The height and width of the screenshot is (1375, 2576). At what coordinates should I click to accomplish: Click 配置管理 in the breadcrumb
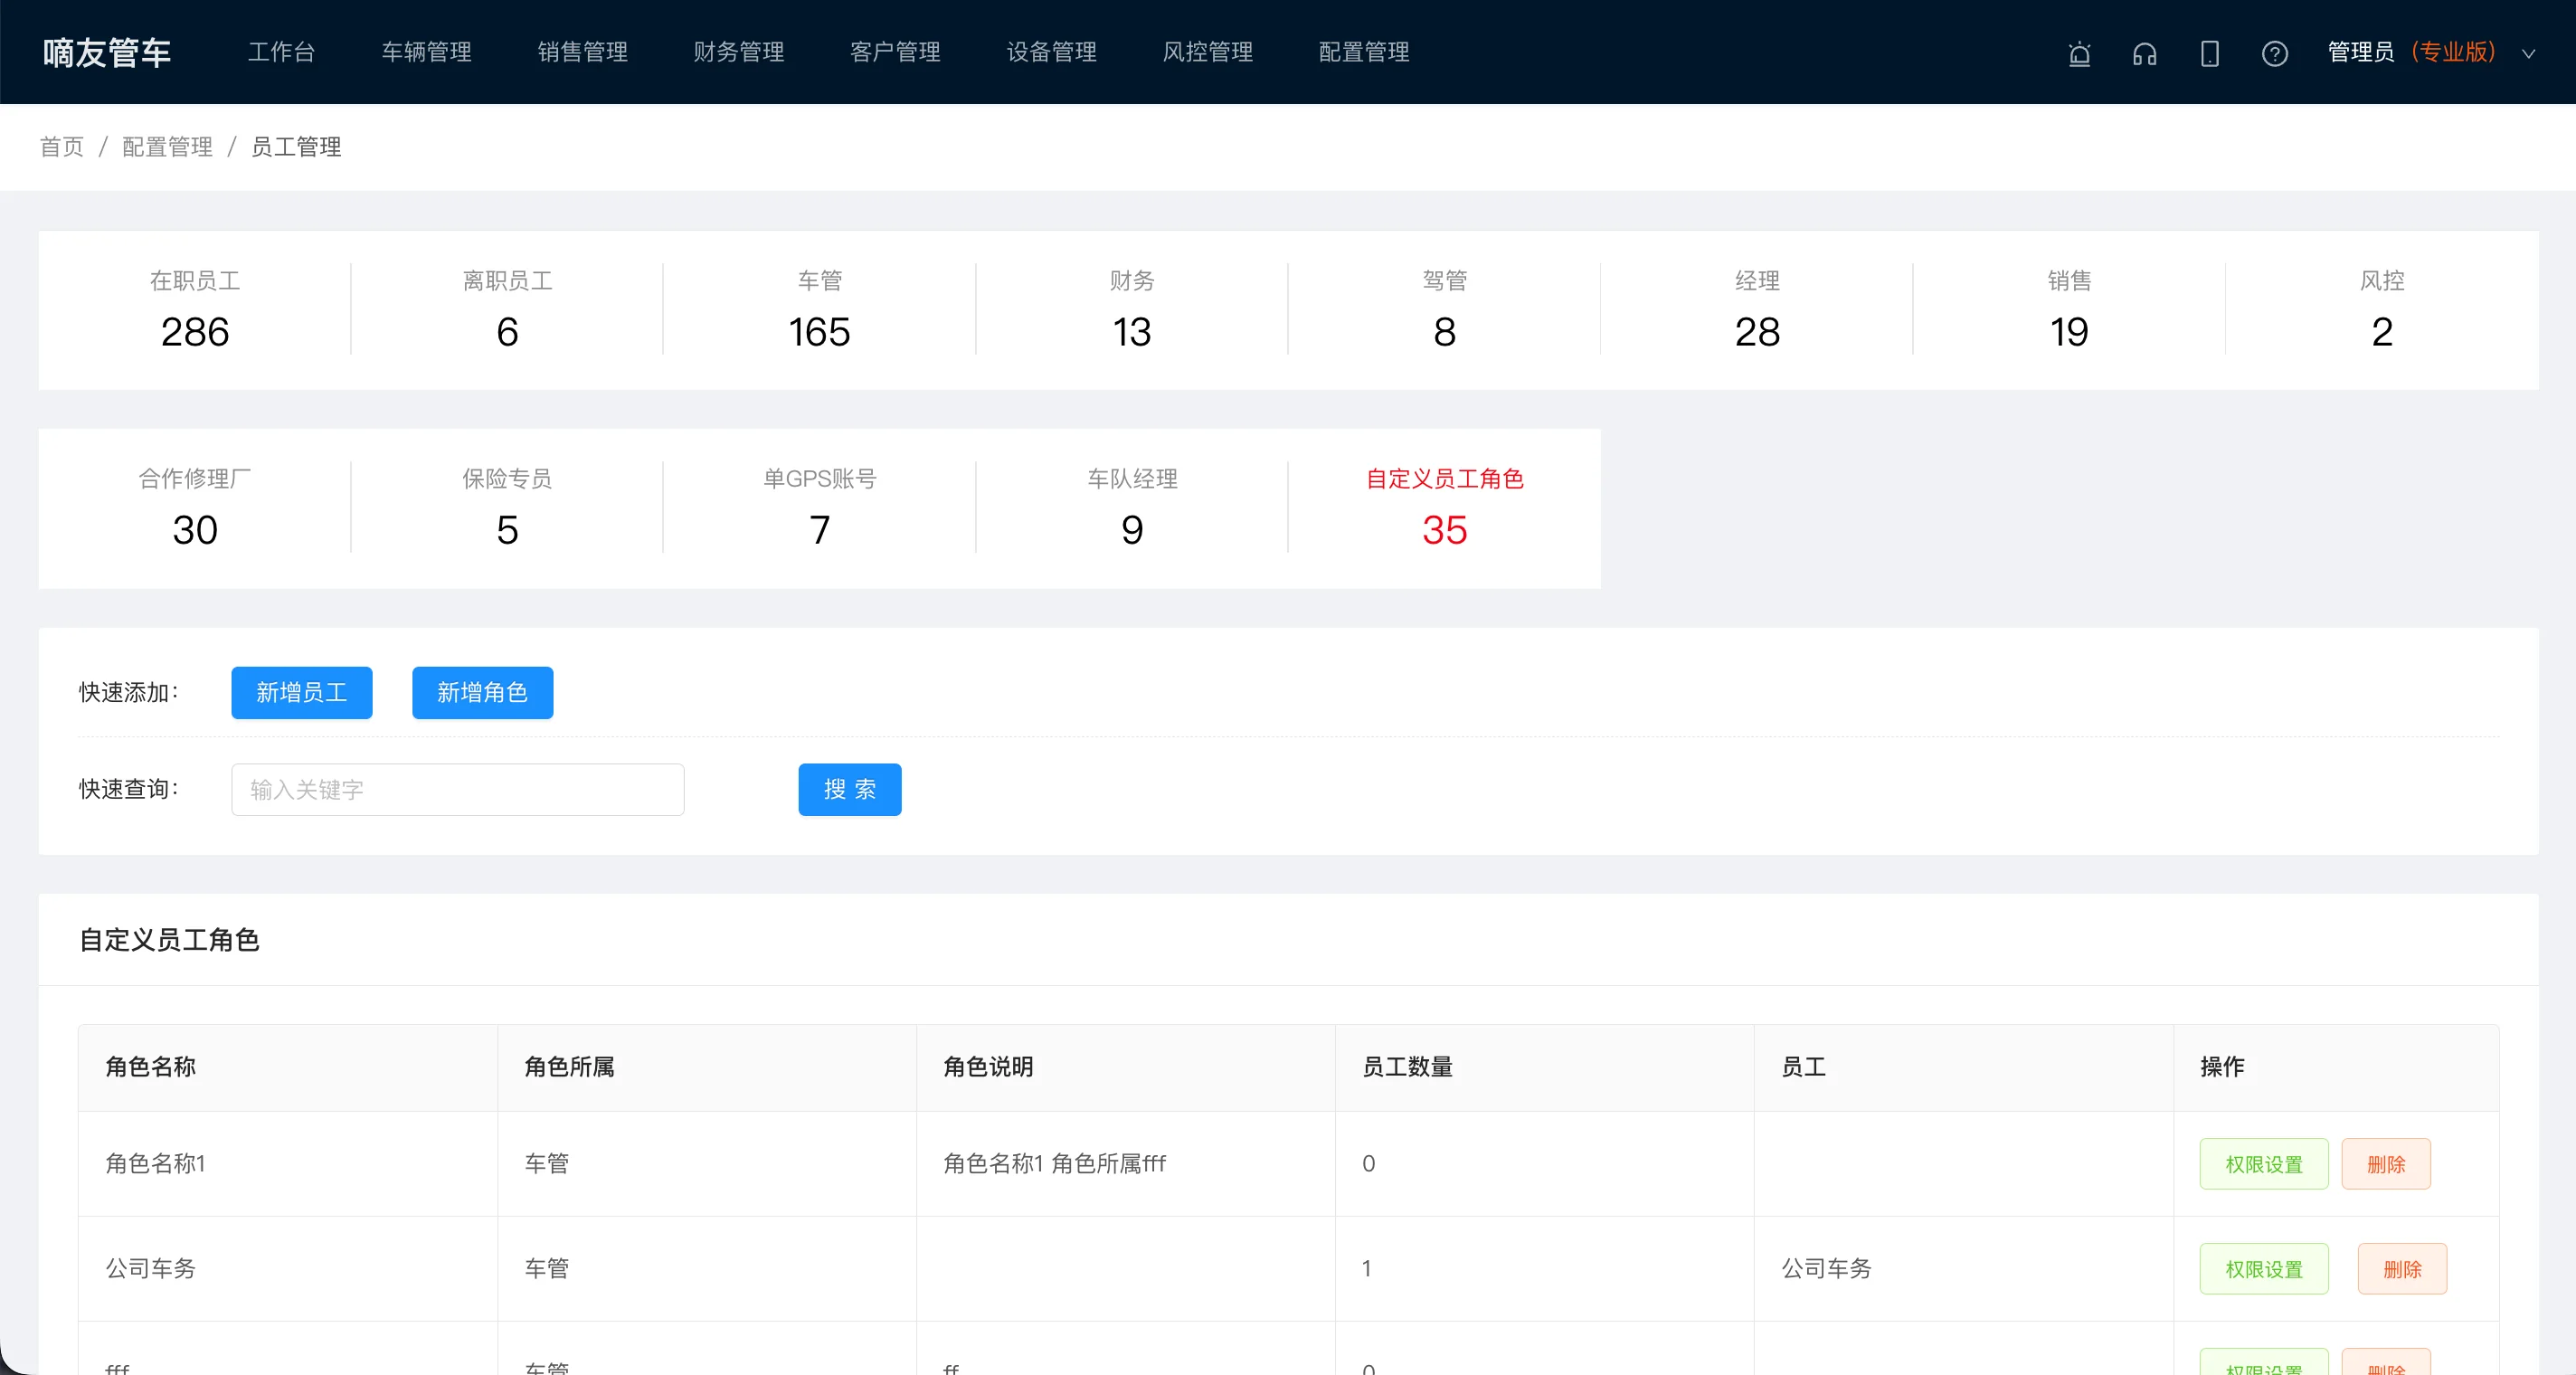(167, 147)
